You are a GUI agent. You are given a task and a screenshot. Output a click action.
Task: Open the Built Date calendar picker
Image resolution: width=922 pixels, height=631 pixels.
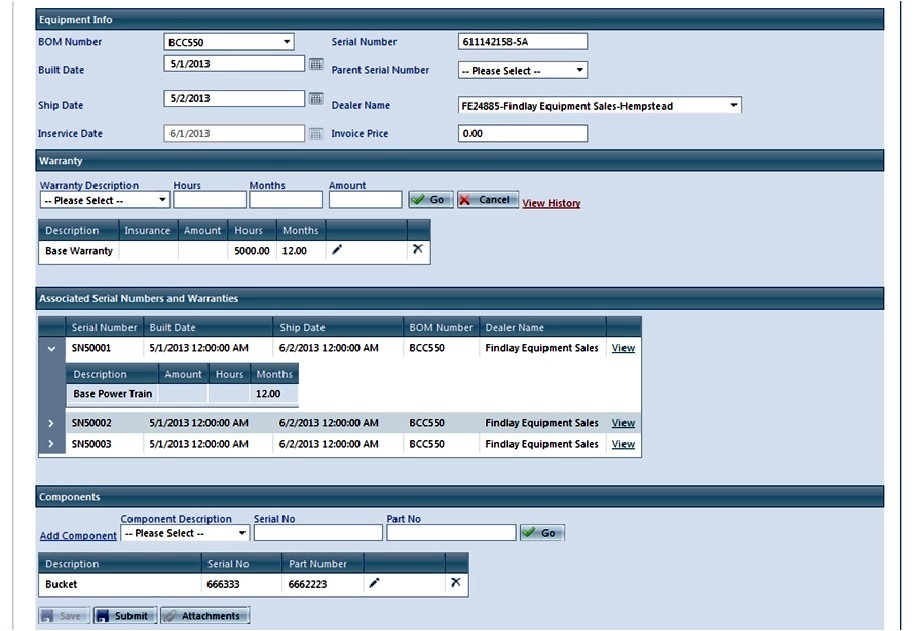pos(316,64)
